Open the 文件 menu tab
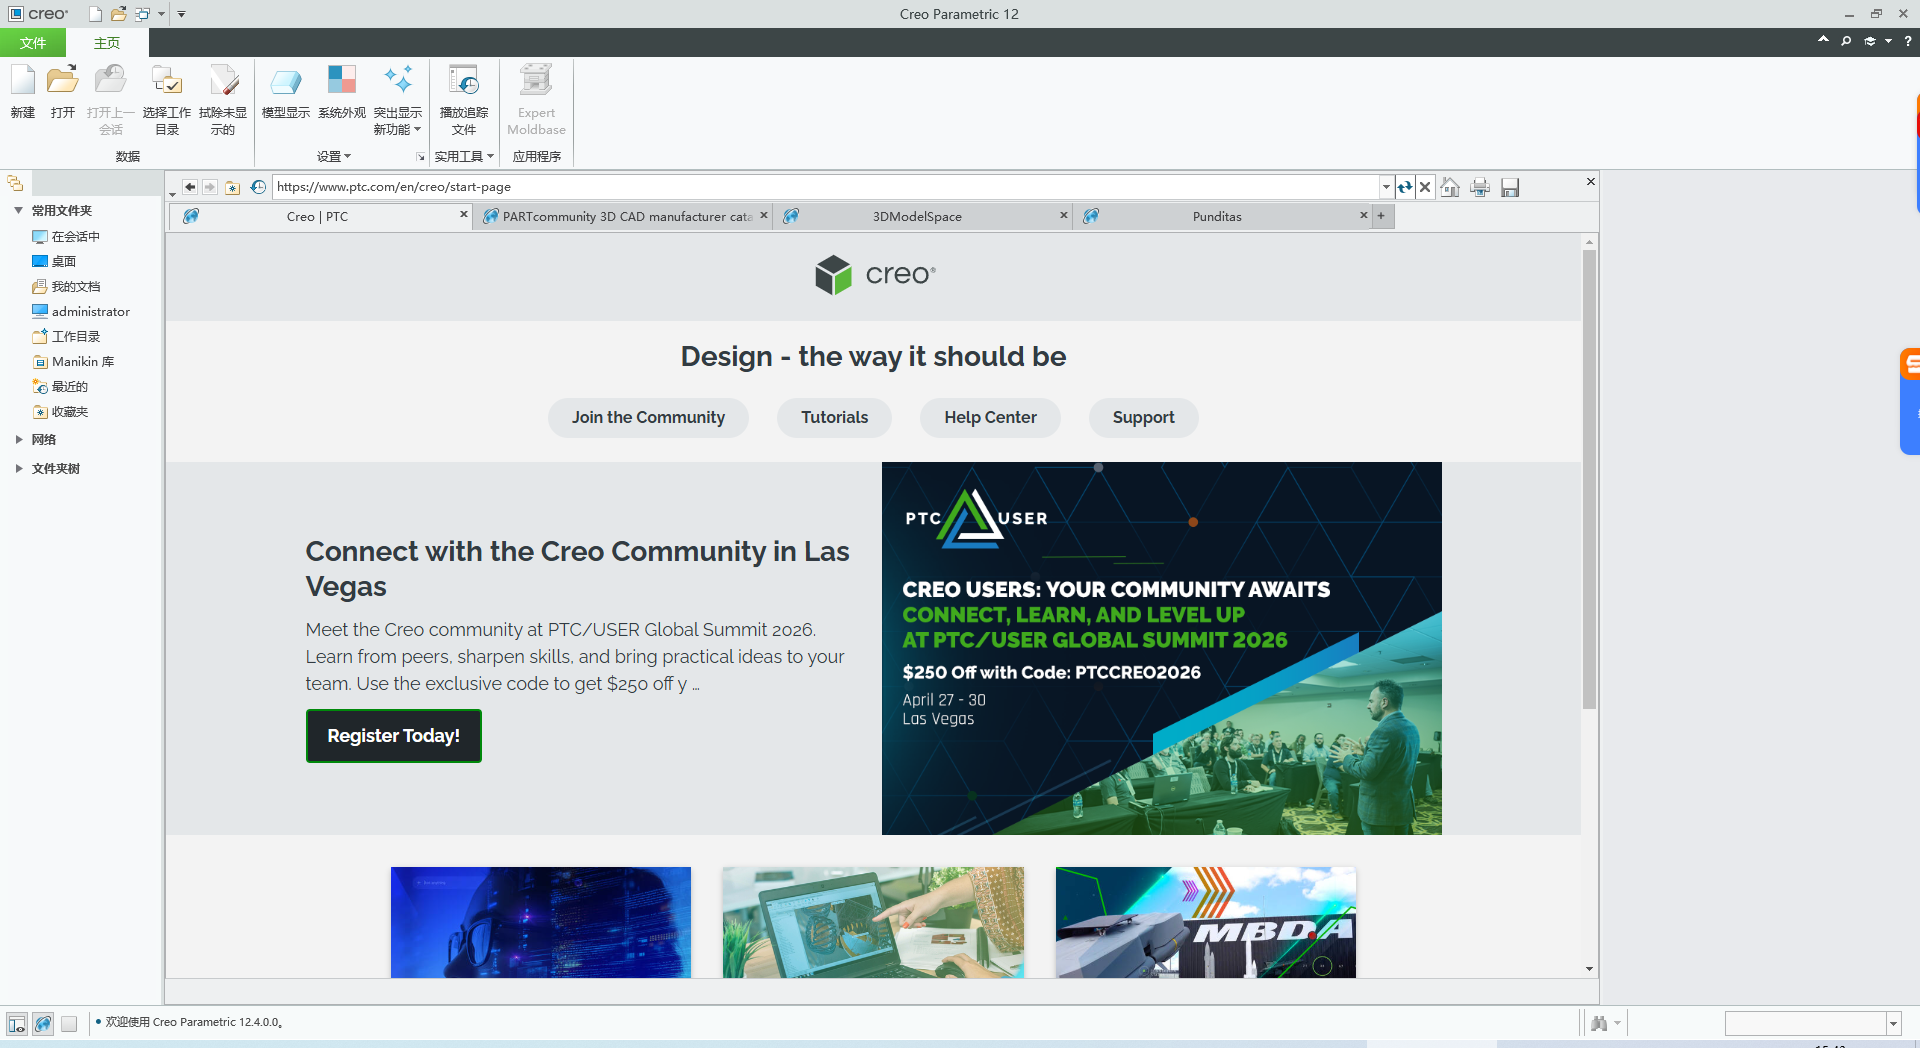This screenshot has height=1048, width=1920. (x=33, y=43)
